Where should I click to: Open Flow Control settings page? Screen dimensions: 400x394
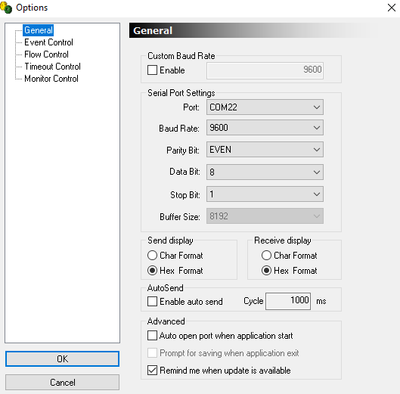point(46,54)
